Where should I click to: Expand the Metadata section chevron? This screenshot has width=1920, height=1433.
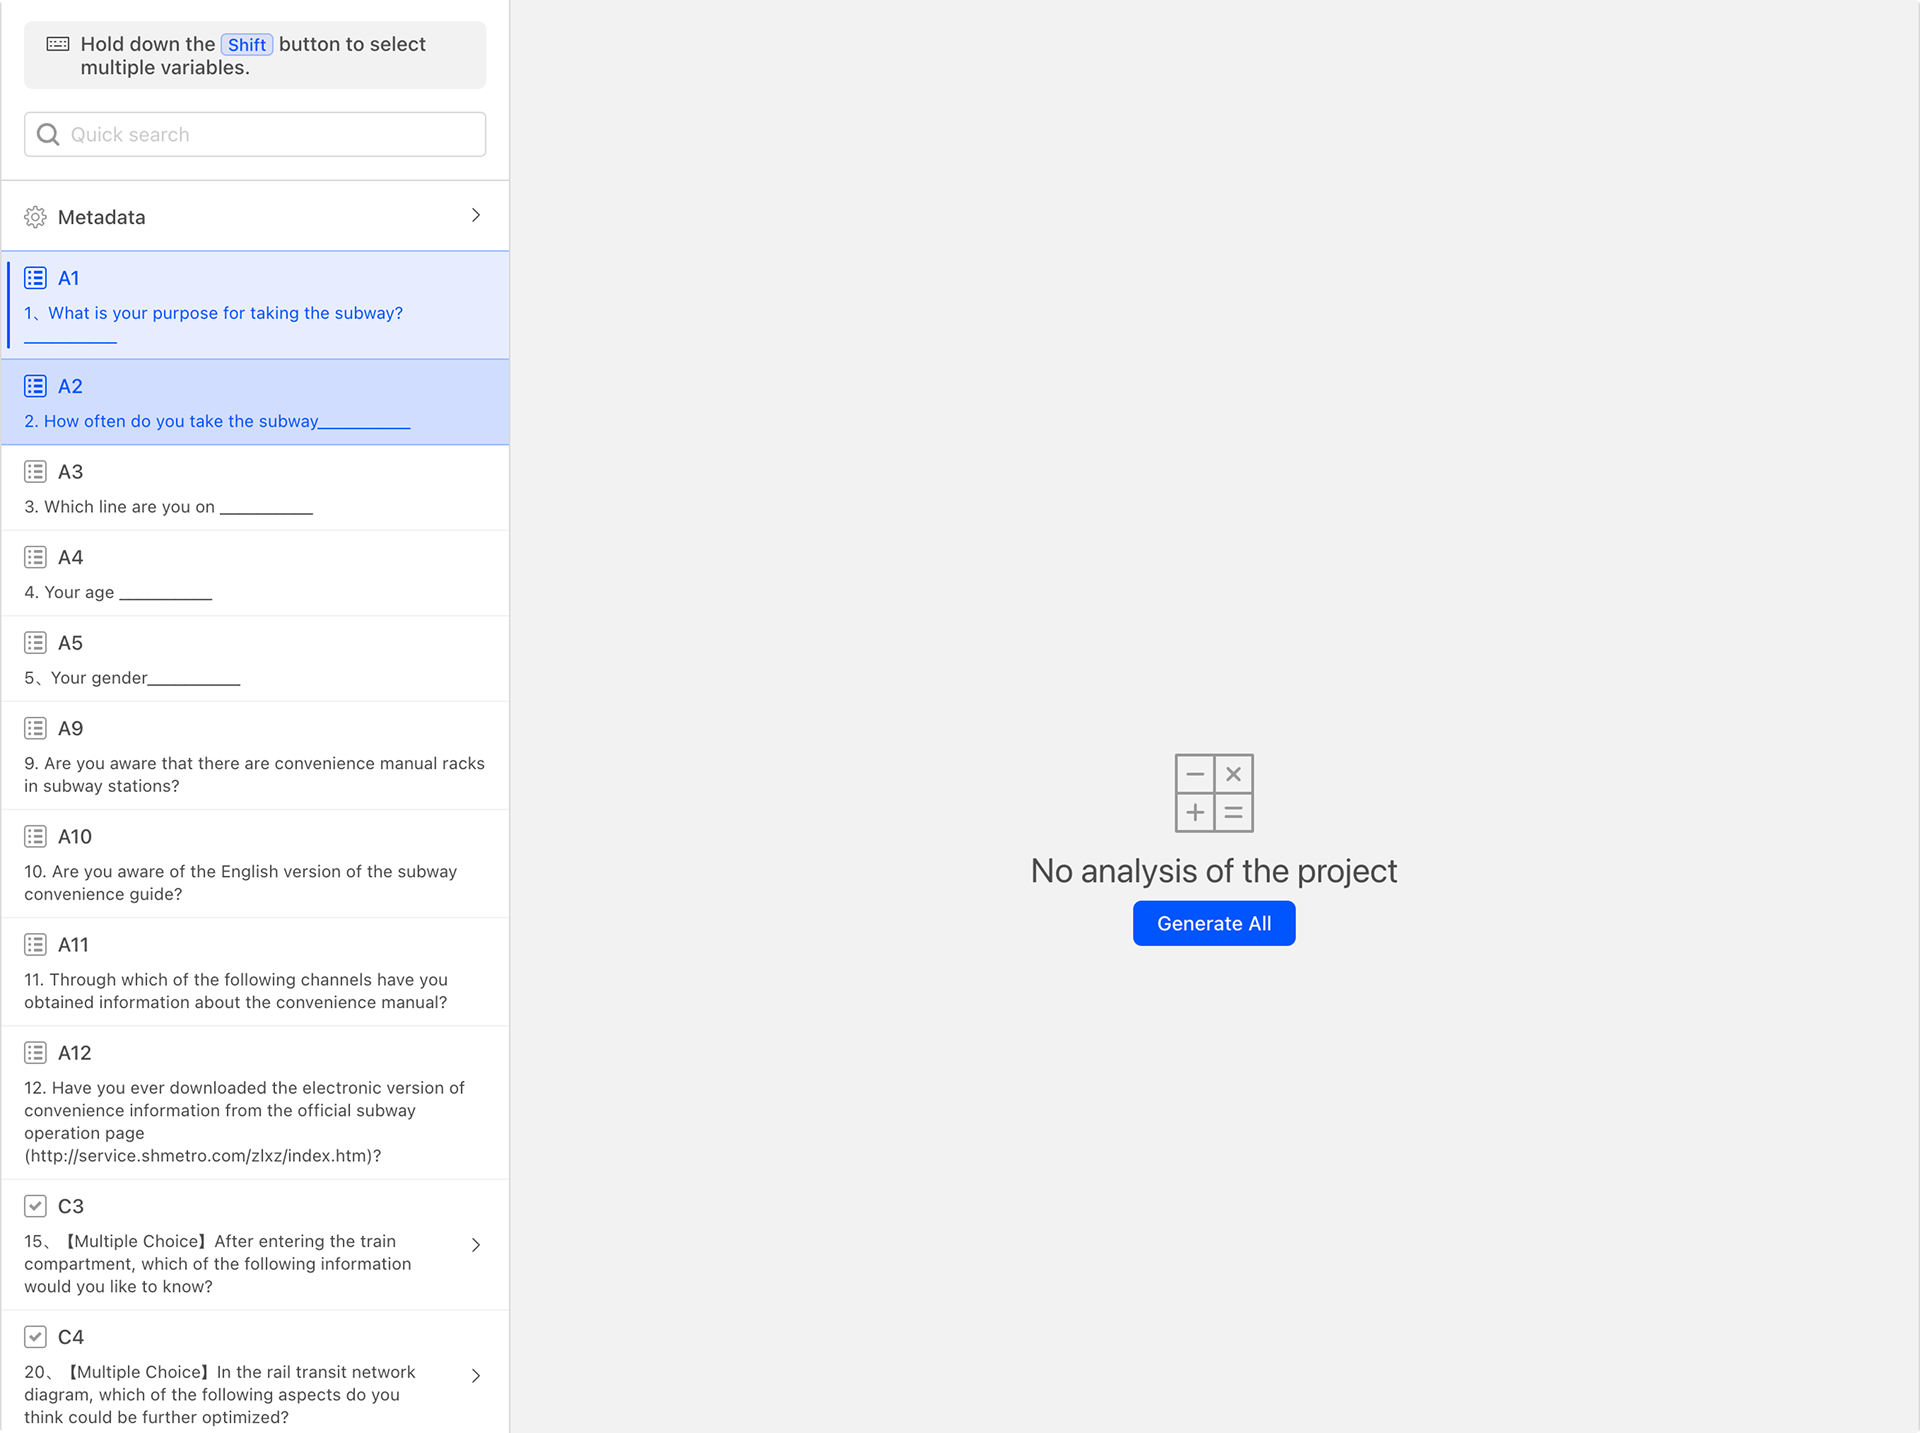click(x=476, y=215)
